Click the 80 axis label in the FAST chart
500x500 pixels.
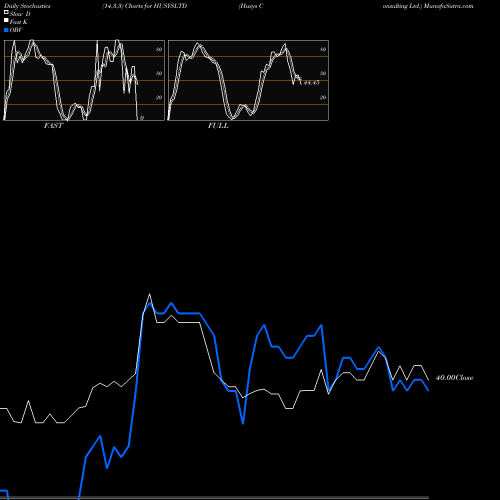click(159, 49)
